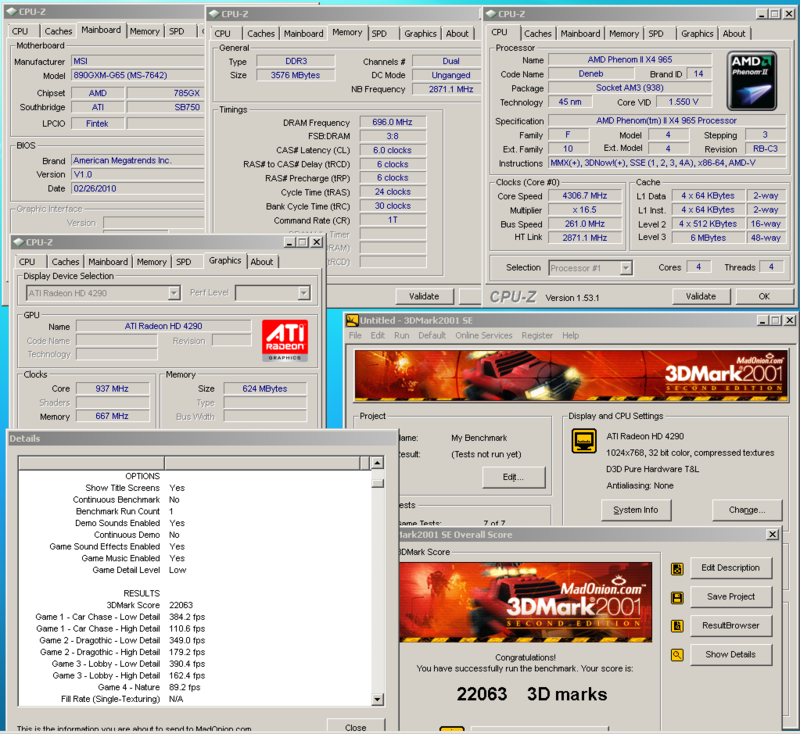The height and width of the screenshot is (734, 800).
Task: Click the Change... display settings button
Action: [746, 510]
